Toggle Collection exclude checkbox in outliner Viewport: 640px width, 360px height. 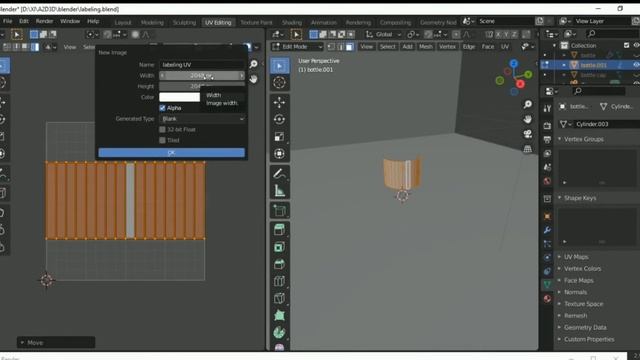tap(627, 45)
